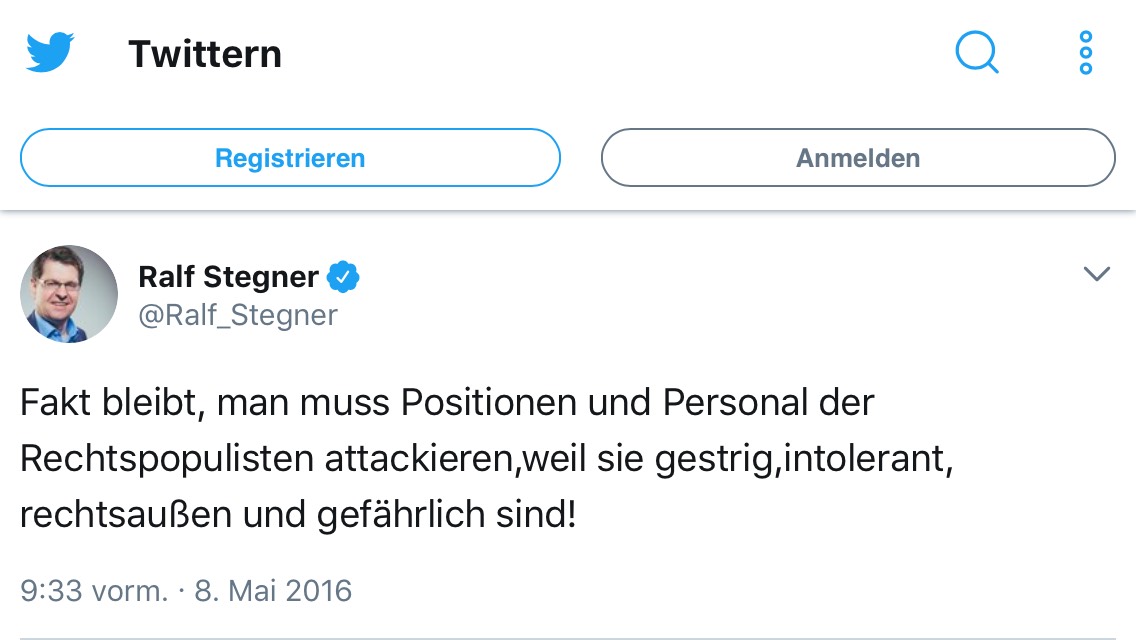The height and width of the screenshot is (640, 1136).
Task: Expand the tweet options chevron
Action: point(1097,274)
